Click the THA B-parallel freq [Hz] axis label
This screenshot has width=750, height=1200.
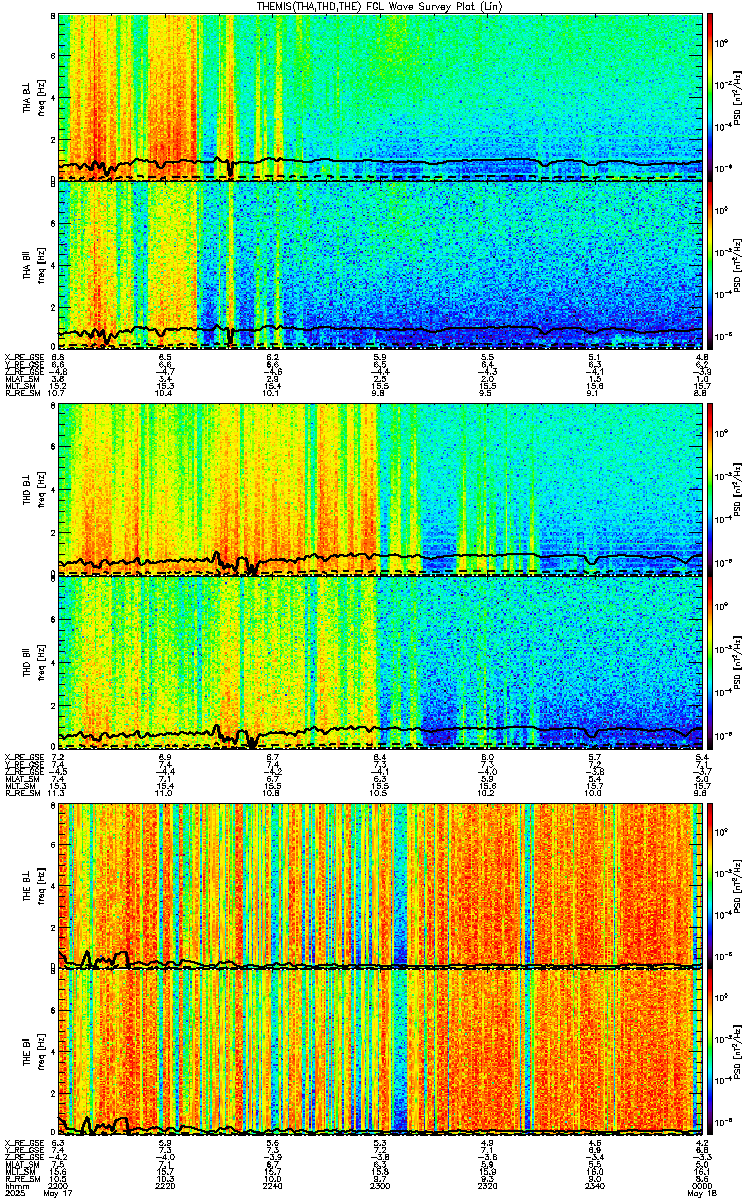click(x=41, y=265)
